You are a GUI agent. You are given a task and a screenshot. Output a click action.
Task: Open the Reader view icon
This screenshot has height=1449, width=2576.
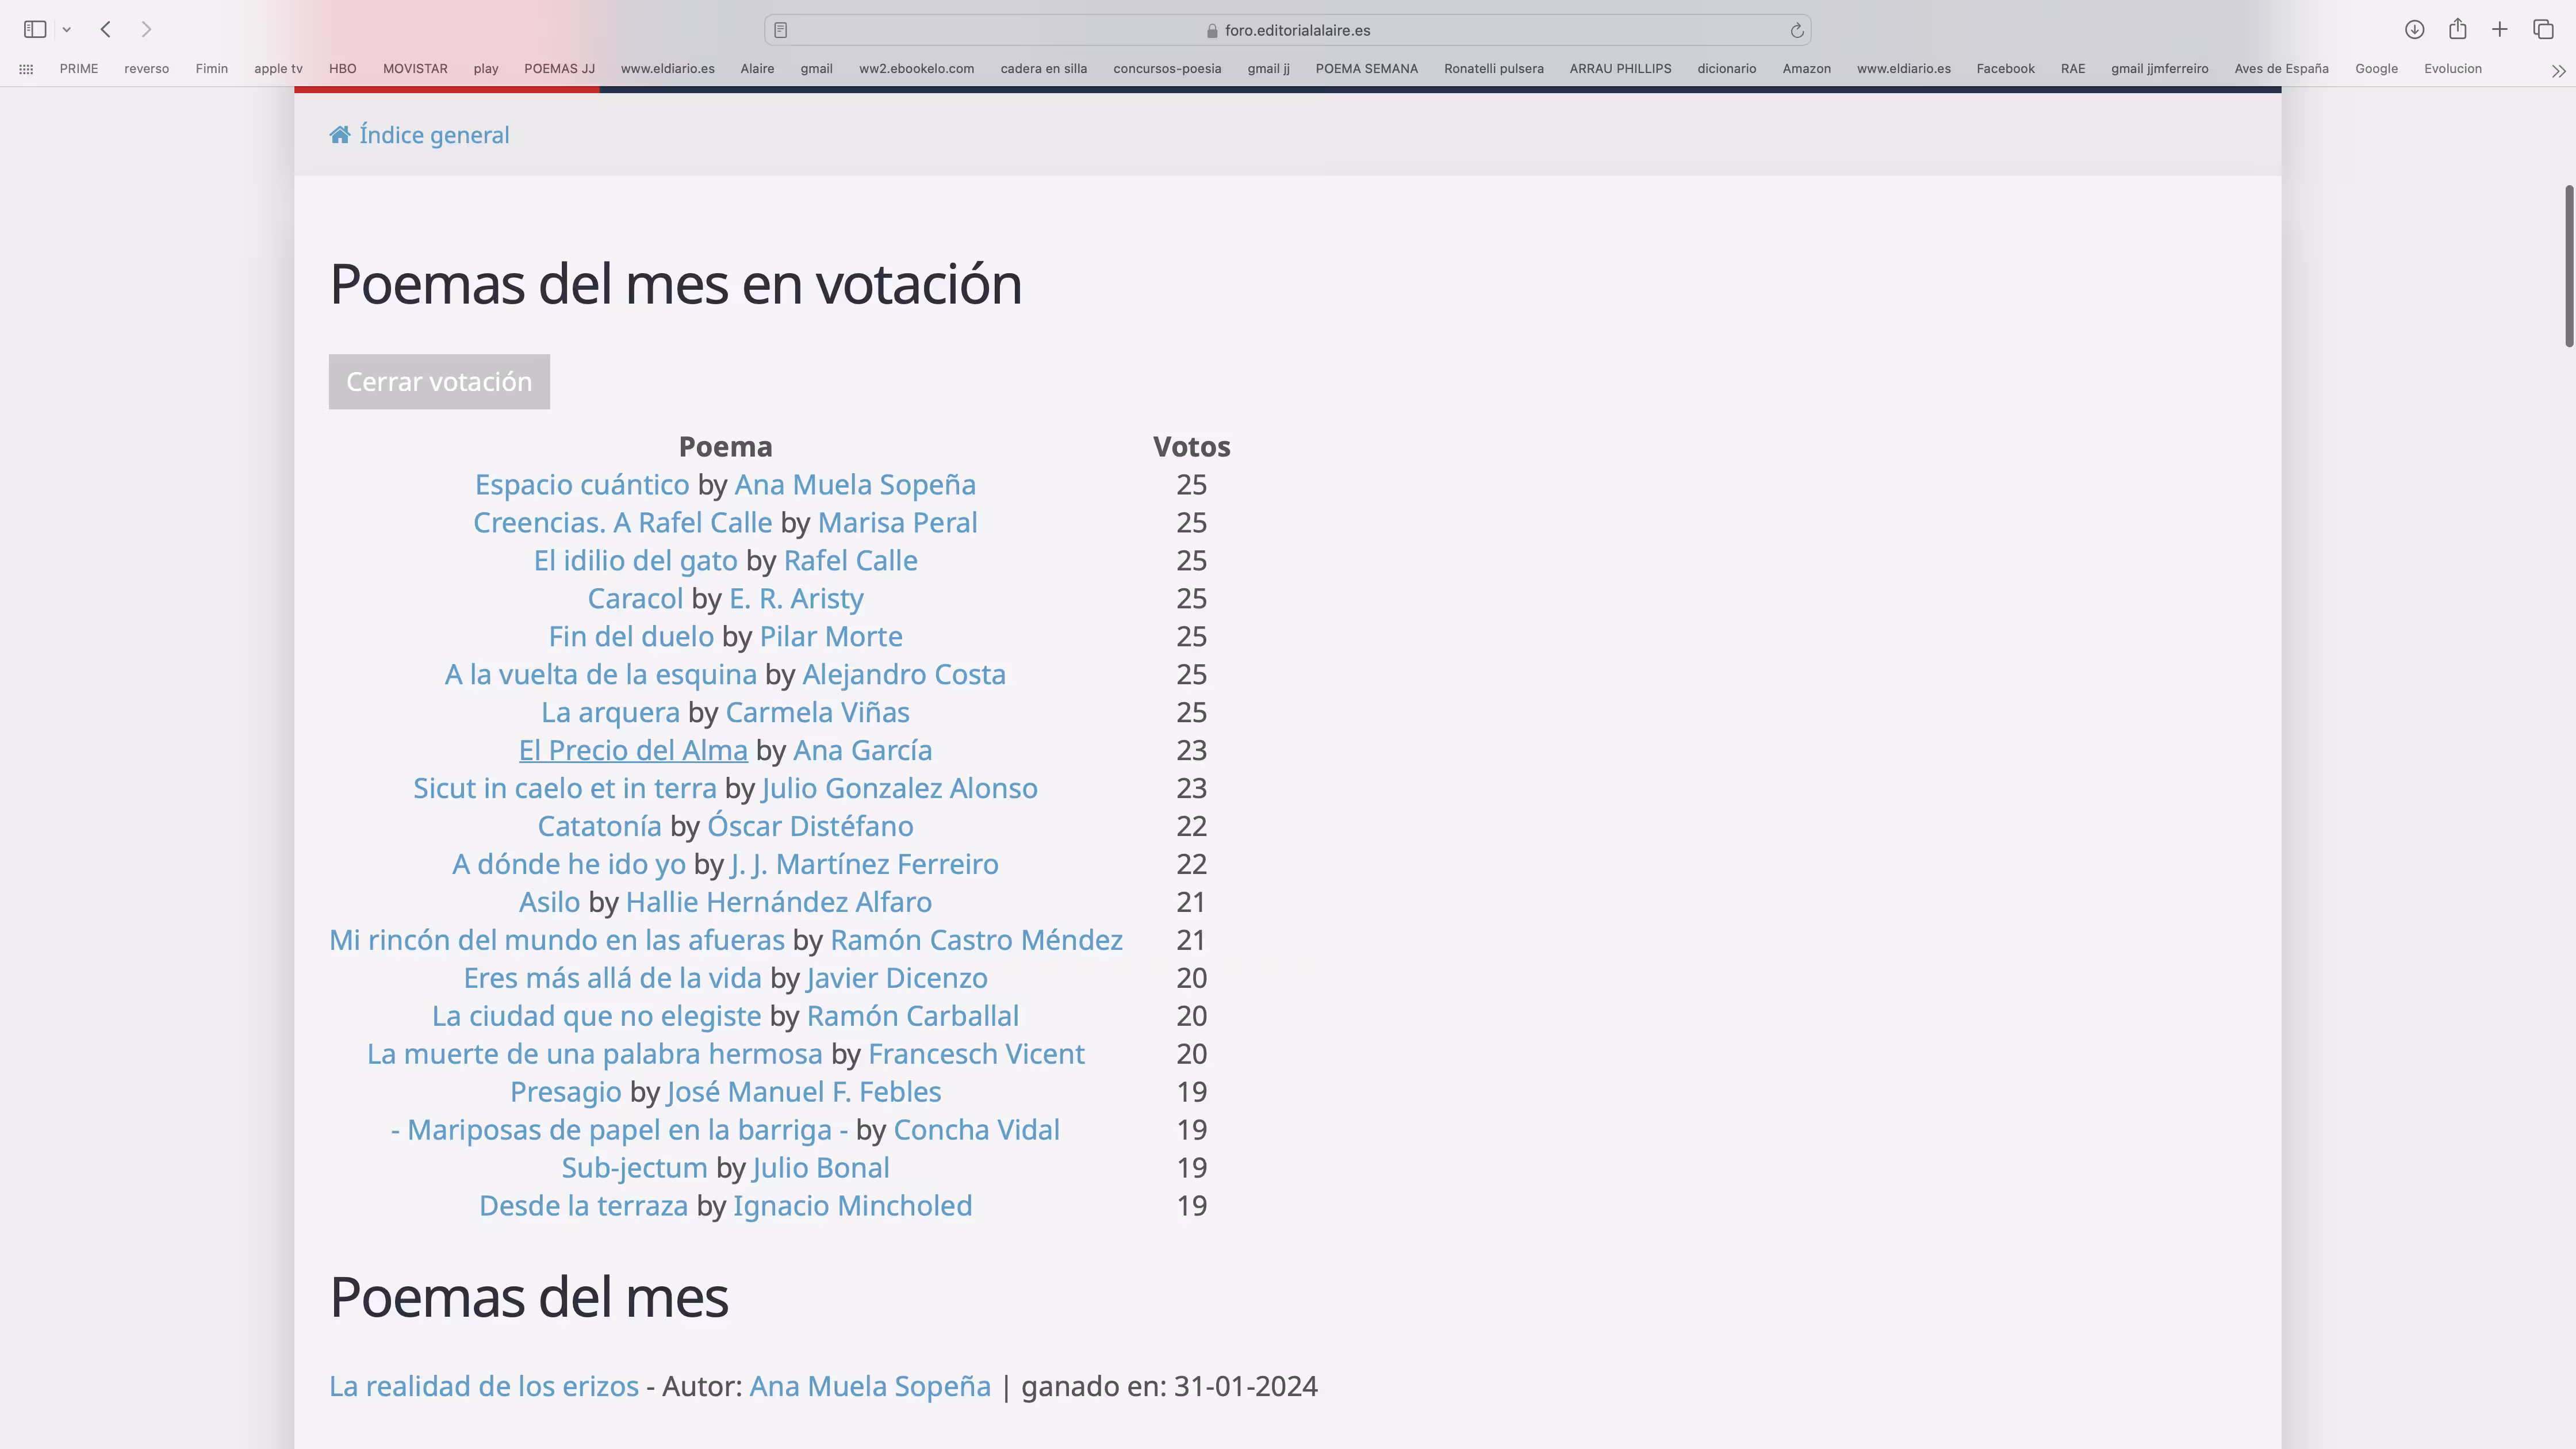click(781, 30)
